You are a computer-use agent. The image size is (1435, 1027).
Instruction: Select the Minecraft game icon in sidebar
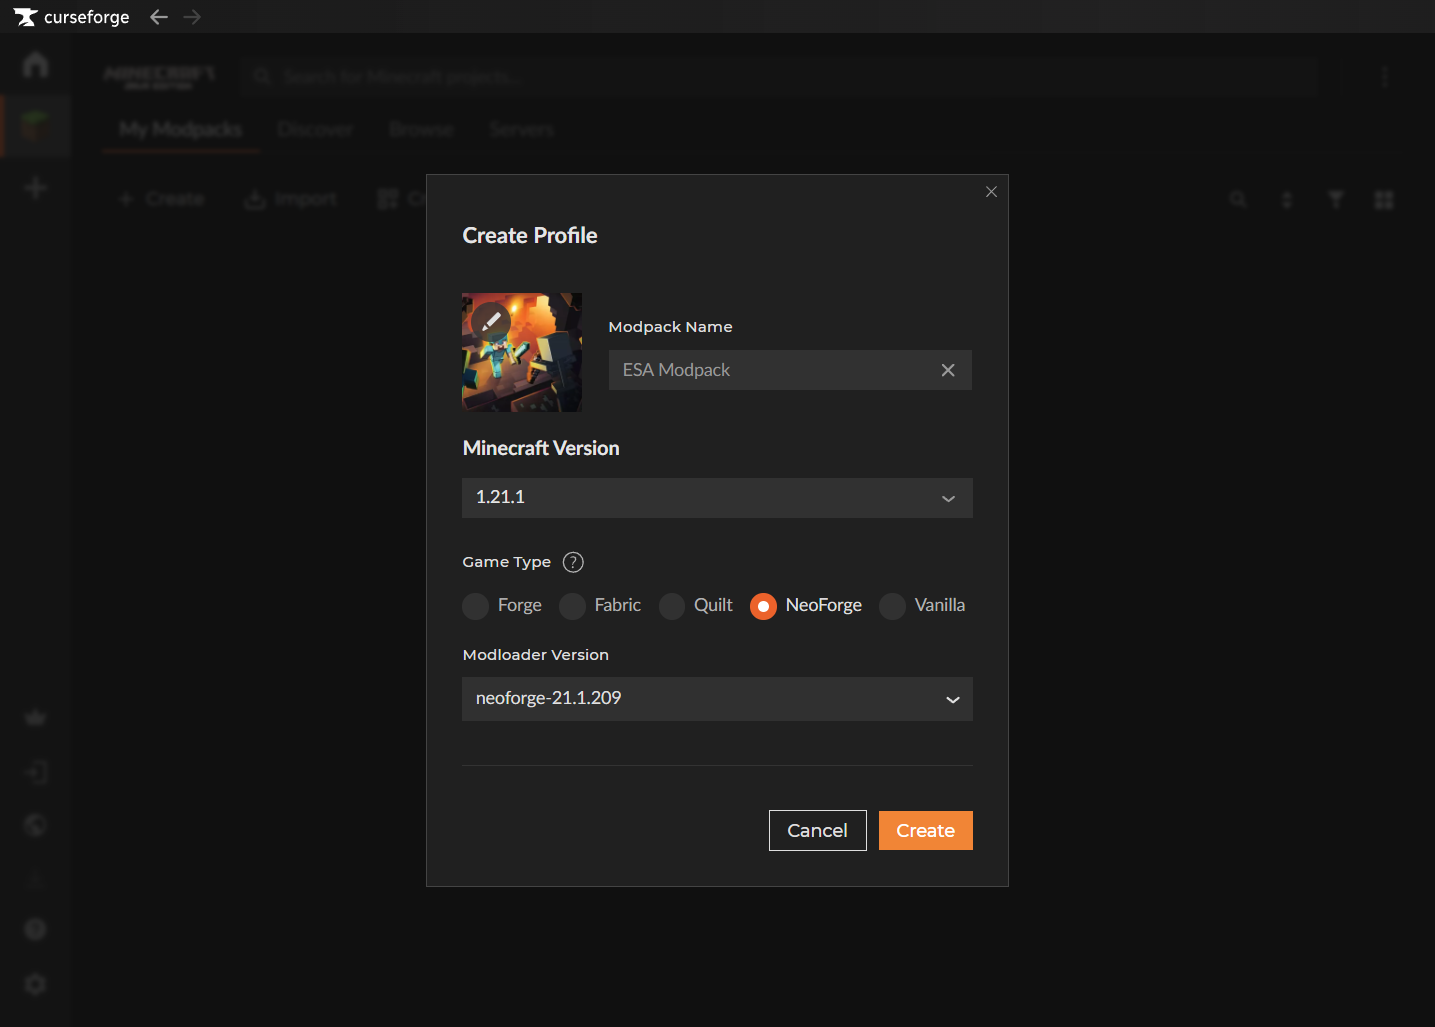pyautogui.click(x=35, y=127)
